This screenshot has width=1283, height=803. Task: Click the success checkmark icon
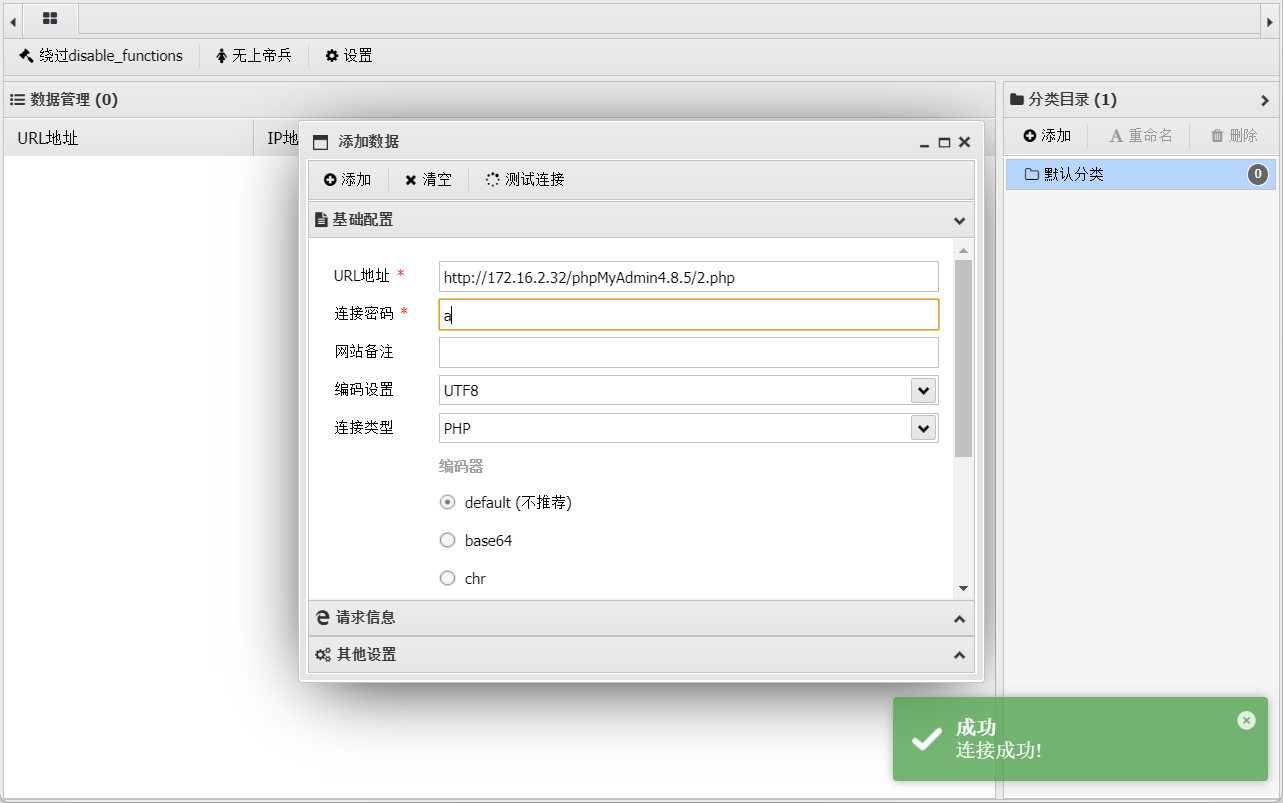click(927, 739)
